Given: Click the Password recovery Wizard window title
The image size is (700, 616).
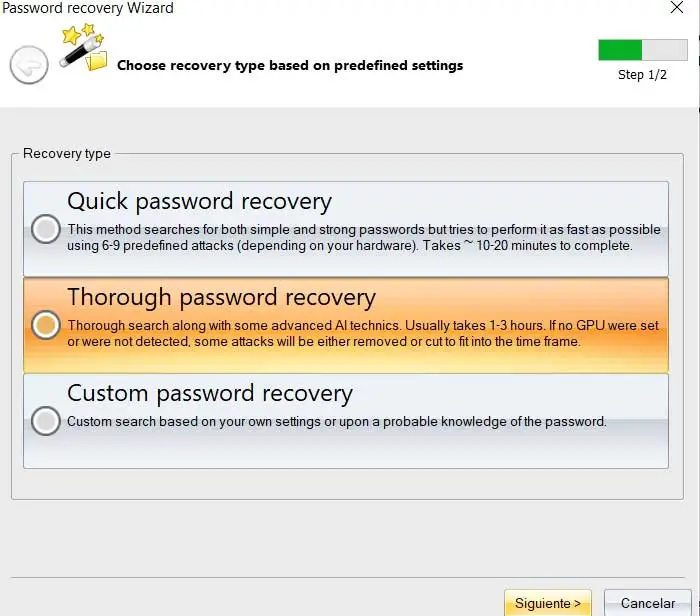Looking at the screenshot, I should pos(88,8).
